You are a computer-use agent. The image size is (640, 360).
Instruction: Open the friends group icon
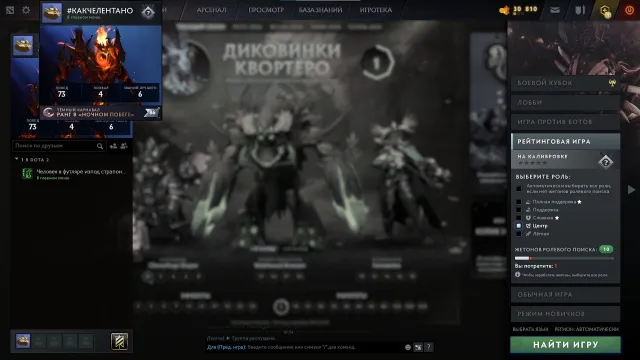[x=124, y=146]
